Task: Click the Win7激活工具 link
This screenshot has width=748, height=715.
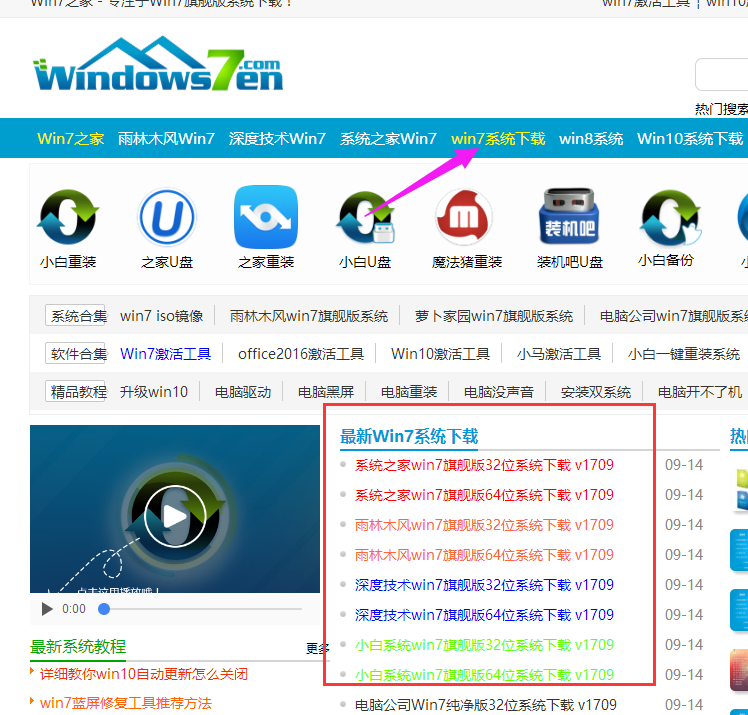Action: 165,353
